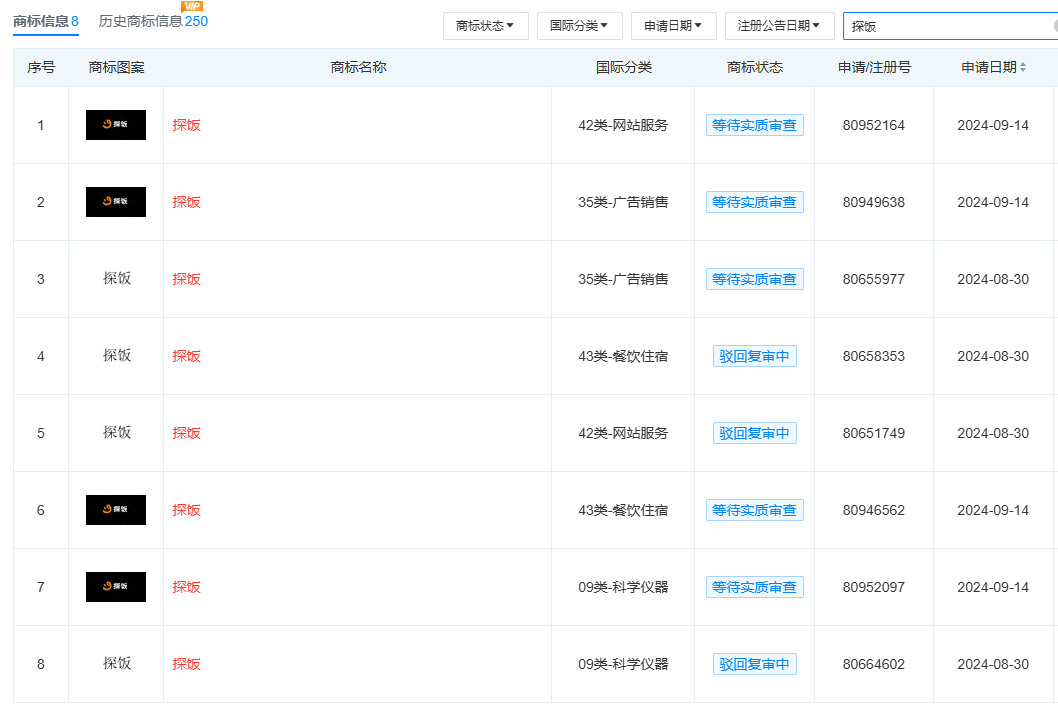This screenshot has width=1058, height=706.
Task: Open the 探饭 name link in row 4
Action: point(186,356)
